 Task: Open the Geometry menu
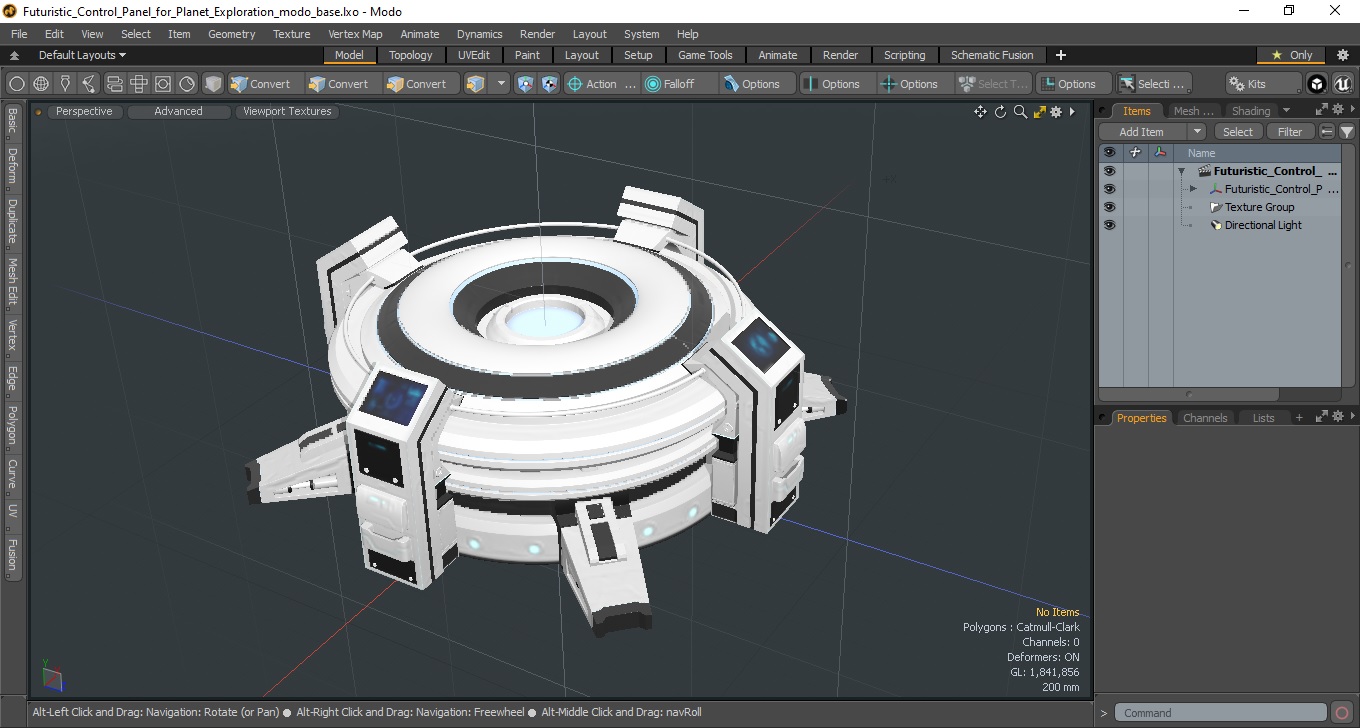tap(231, 34)
